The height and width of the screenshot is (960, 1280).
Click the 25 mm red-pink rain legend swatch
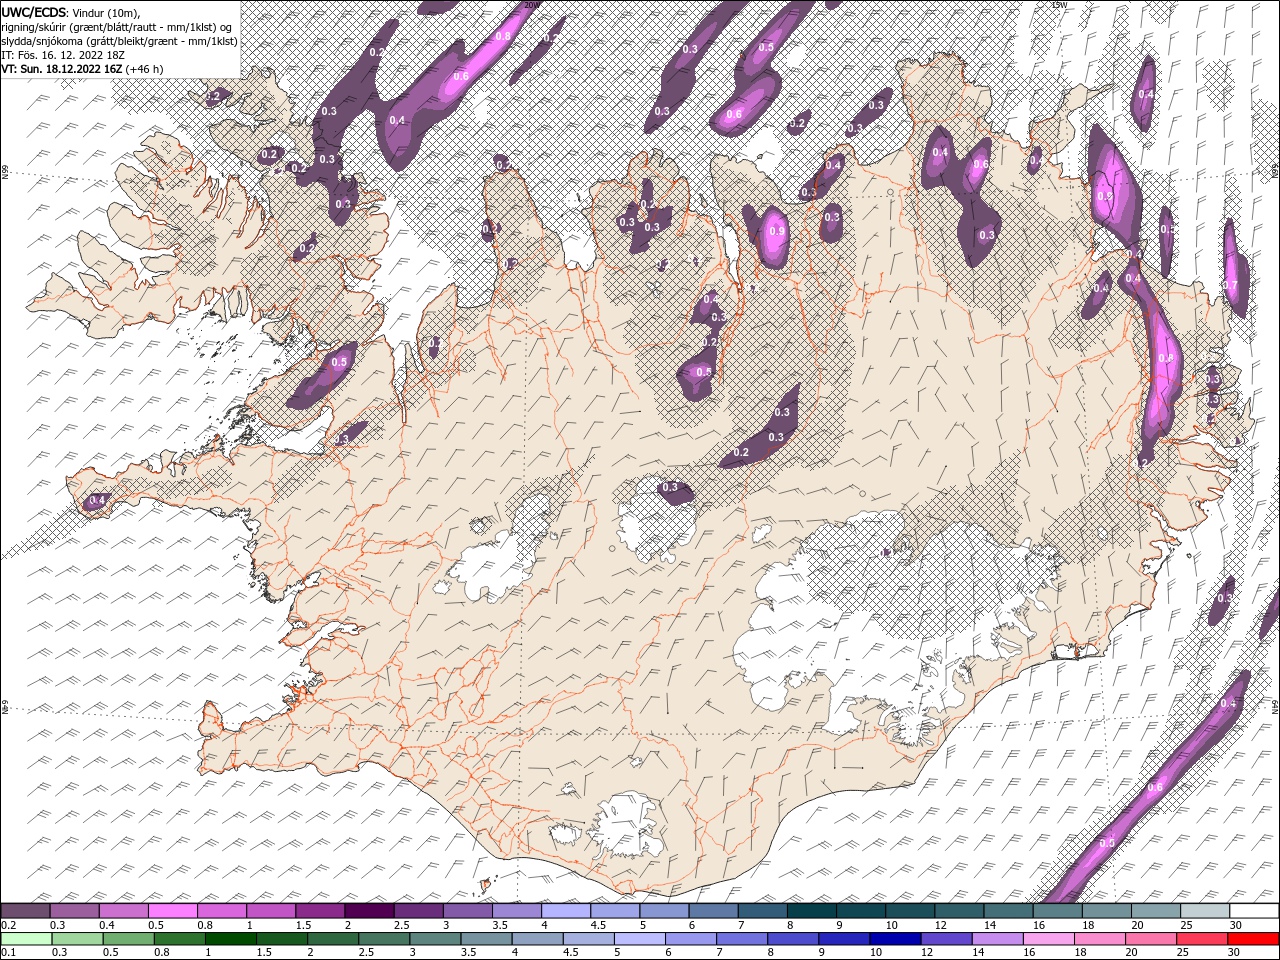(1201, 939)
